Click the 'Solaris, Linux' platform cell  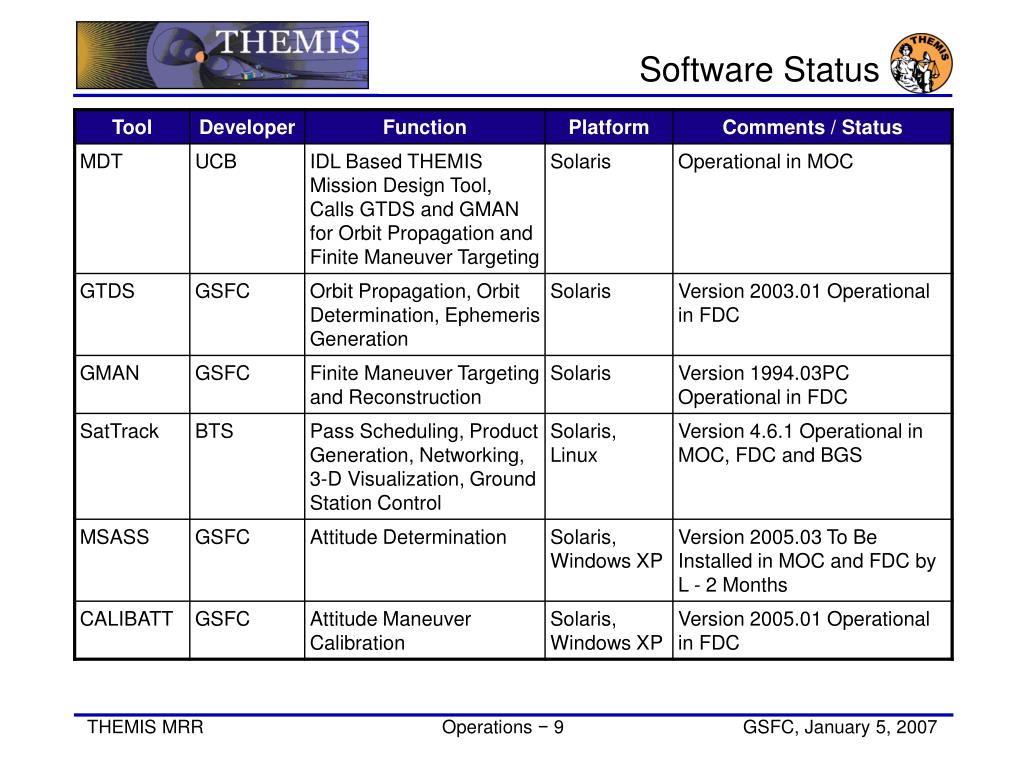click(x=609, y=466)
